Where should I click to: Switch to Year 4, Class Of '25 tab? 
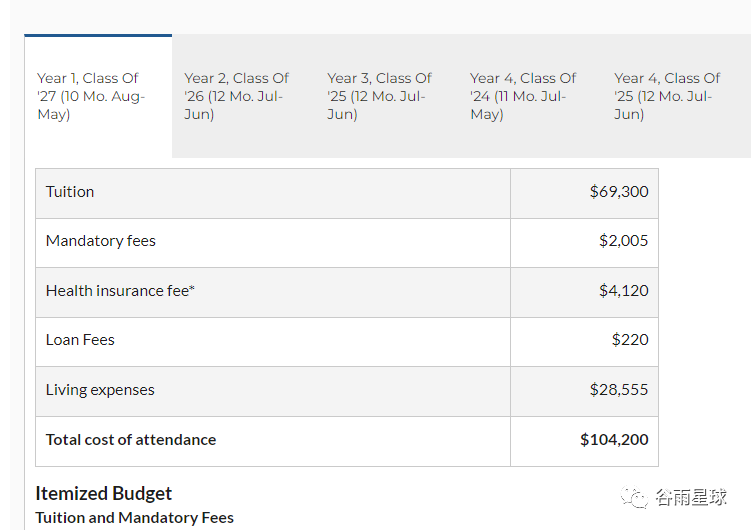(x=667, y=96)
